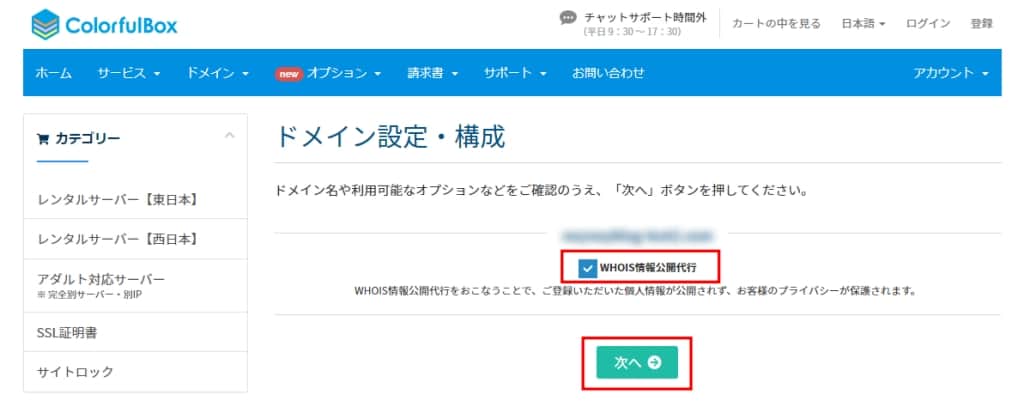Image resolution: width=1024 pixels, height=407 pixels.
Task: Select レンタルサーバー【東日本】 category
Action: click(x=135, y=200)
